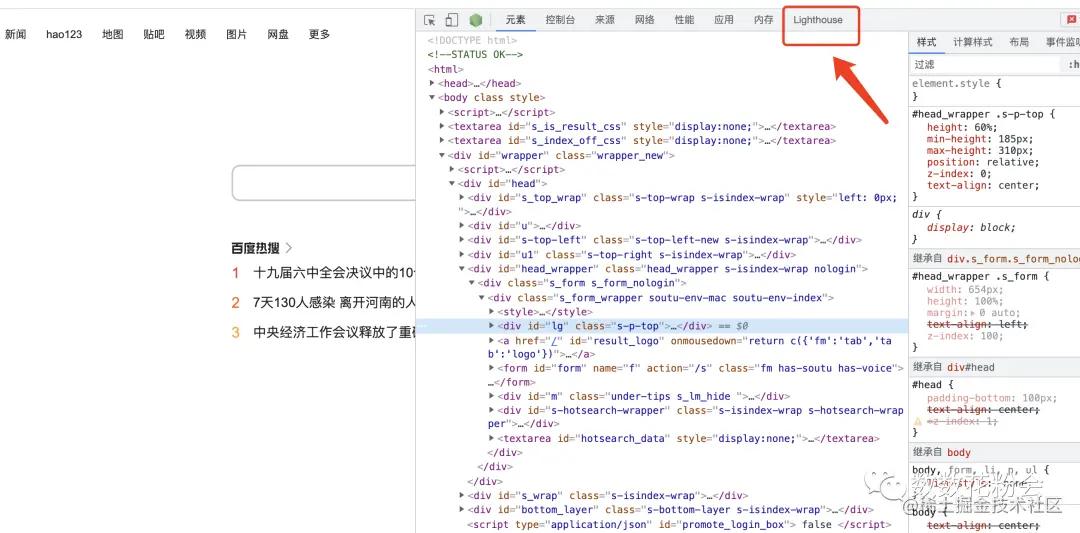Click the warning icon beside z-index

pyautogui.click(x=917, y=421)
